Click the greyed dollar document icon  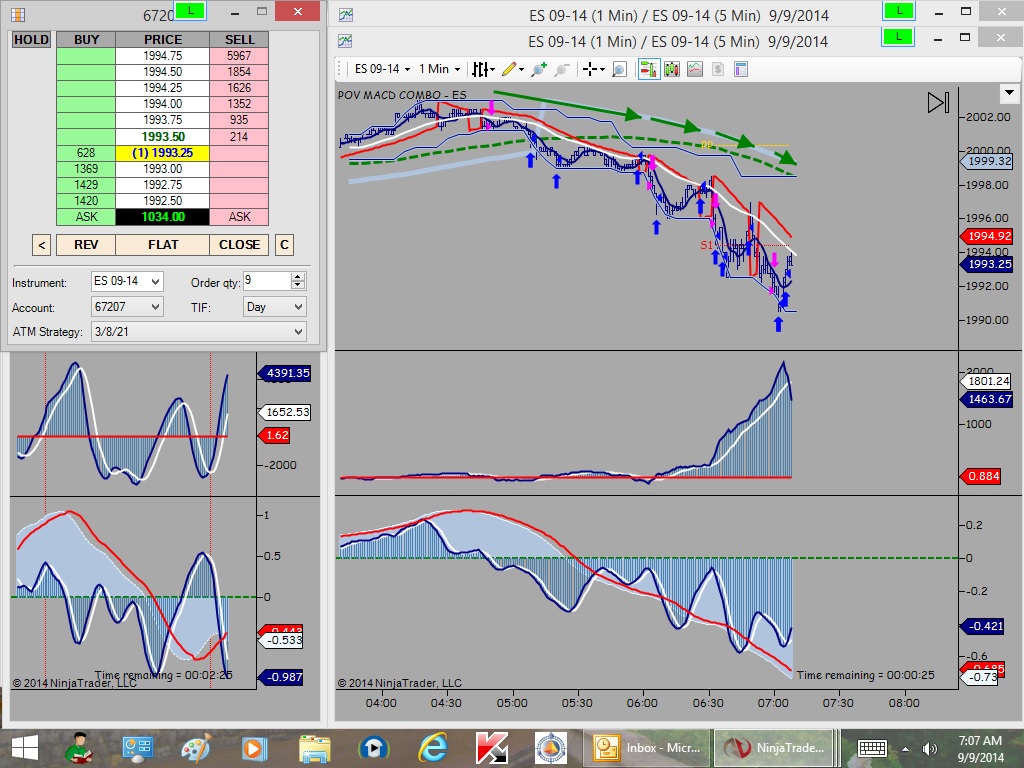pyautogui.click(x=718, y=69)
